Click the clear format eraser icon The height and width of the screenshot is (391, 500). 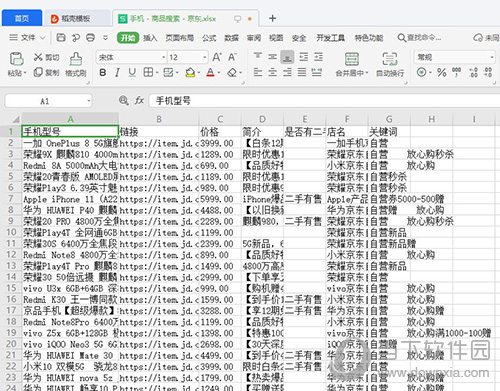[x=232, y=72]
